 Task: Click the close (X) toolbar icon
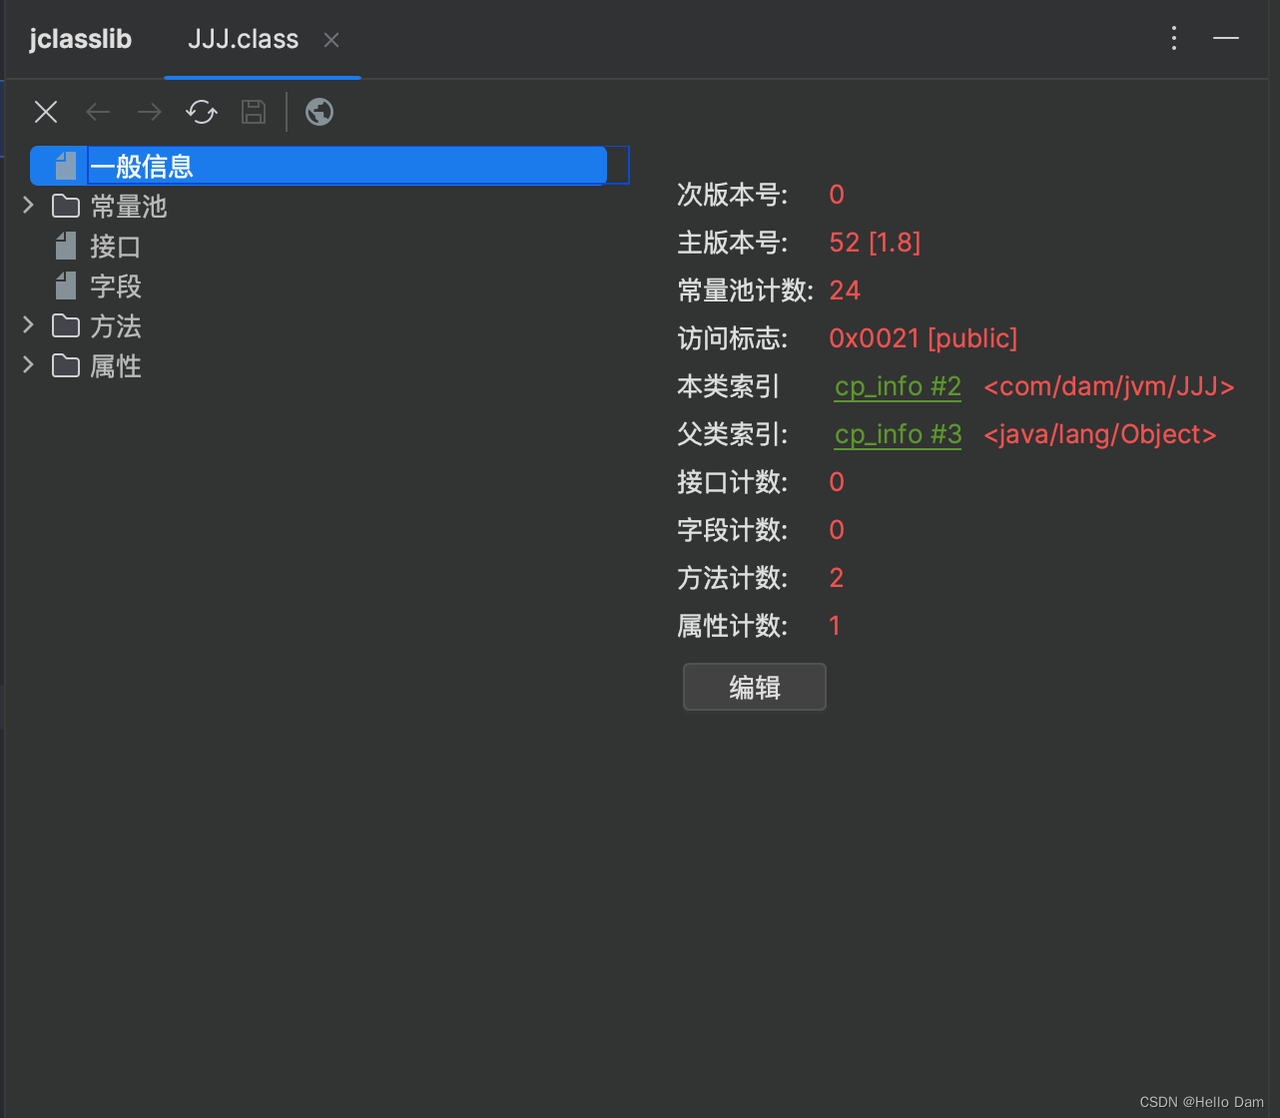tap(46, 112)
